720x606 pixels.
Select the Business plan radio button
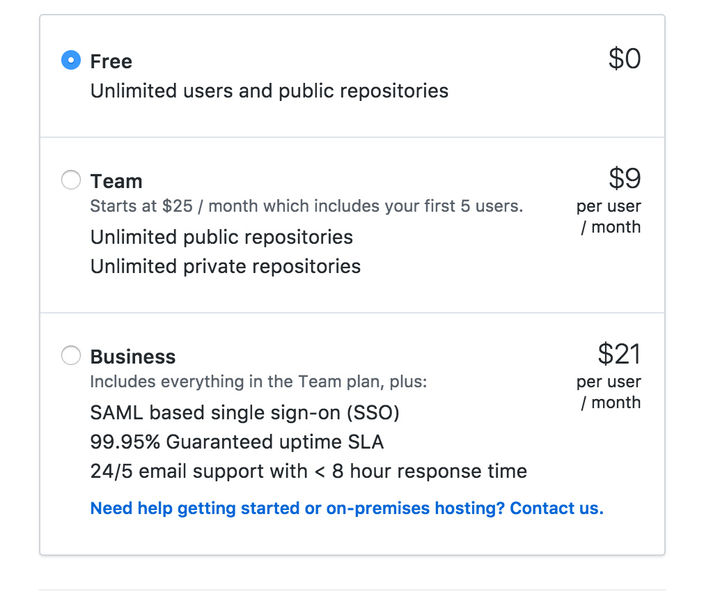(x=71, y=356)
